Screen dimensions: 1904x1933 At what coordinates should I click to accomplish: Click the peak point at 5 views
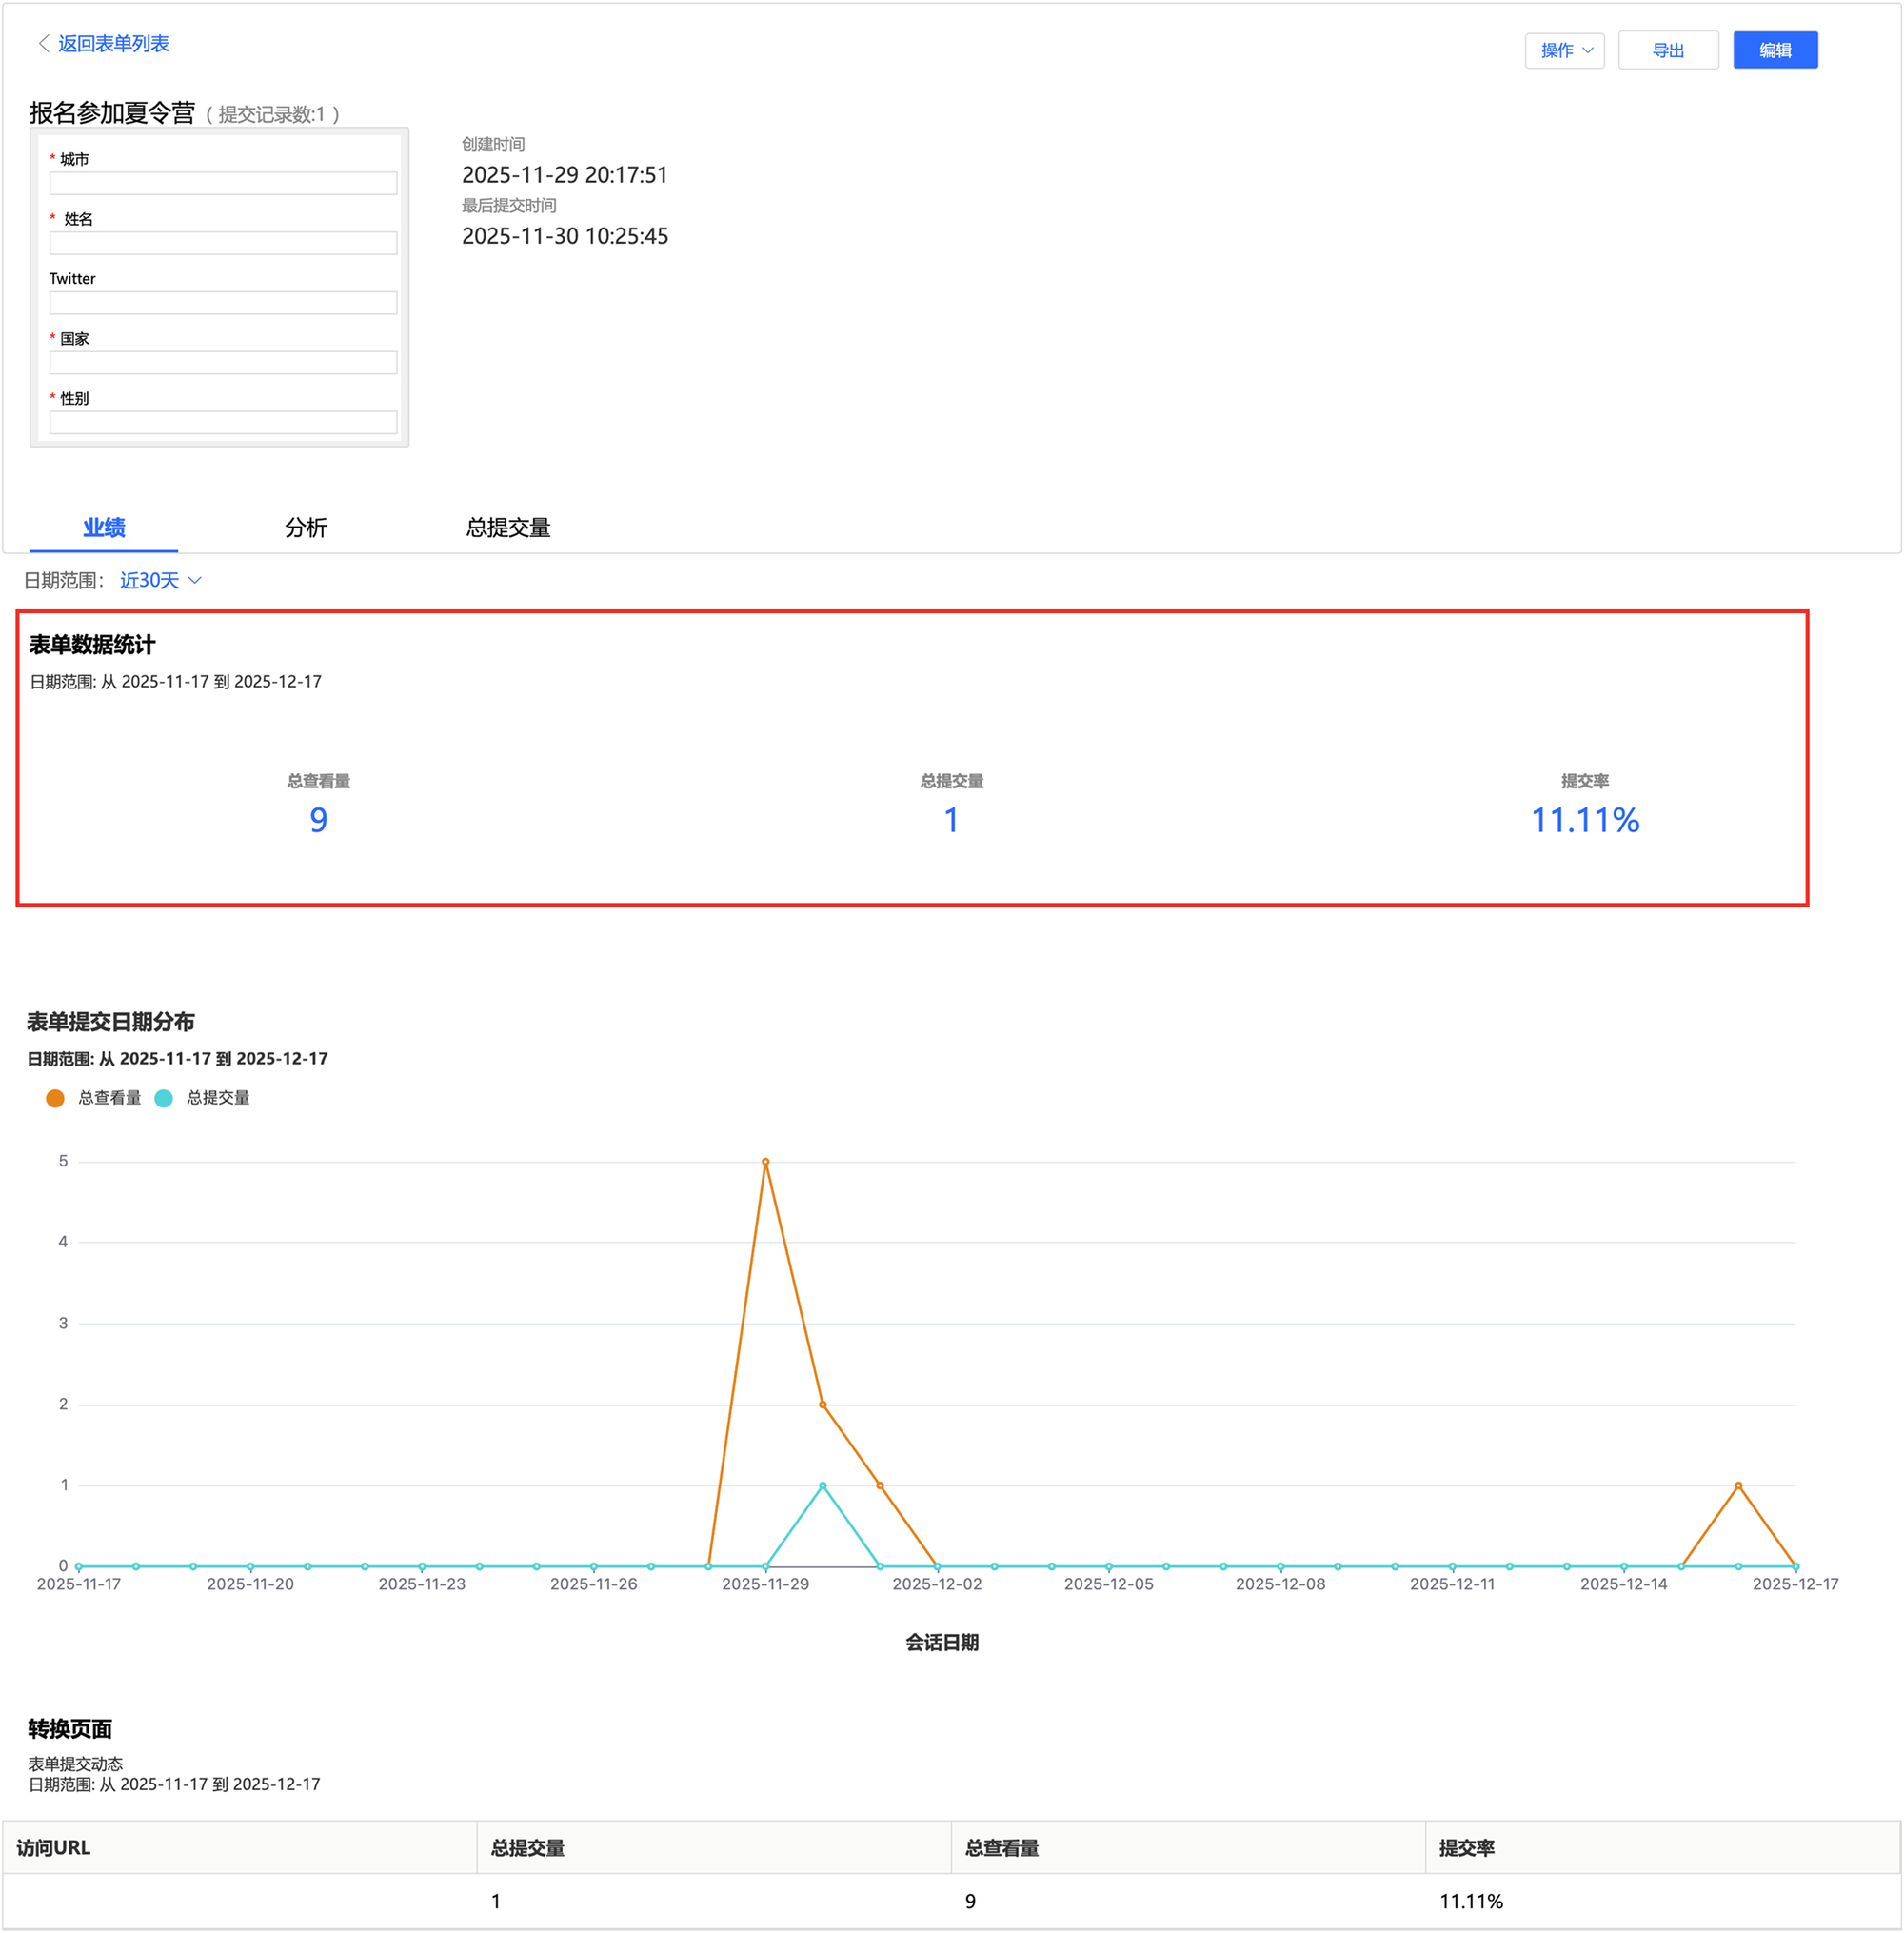pyautogui.click(x=765, y=1162)
